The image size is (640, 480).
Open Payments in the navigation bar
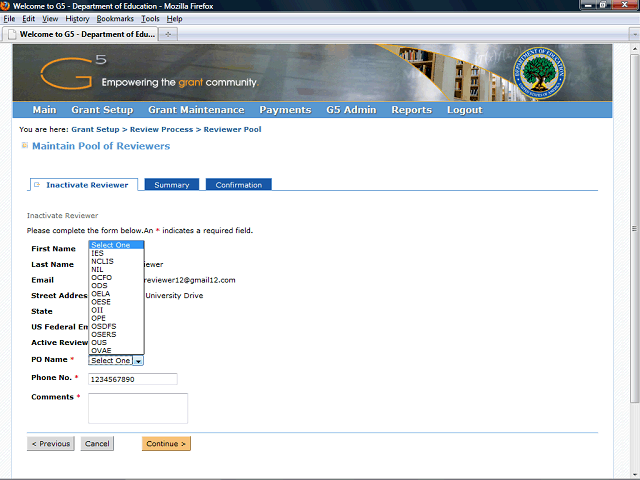[285, 110]
